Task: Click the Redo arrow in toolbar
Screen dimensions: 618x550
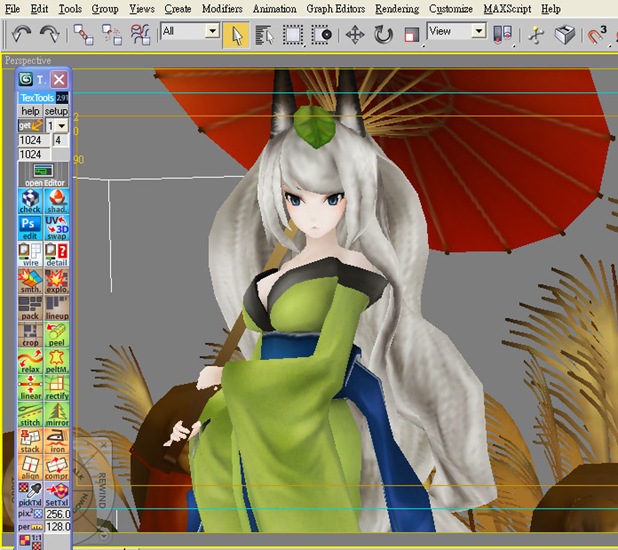Action: click(x=50, y=34)
